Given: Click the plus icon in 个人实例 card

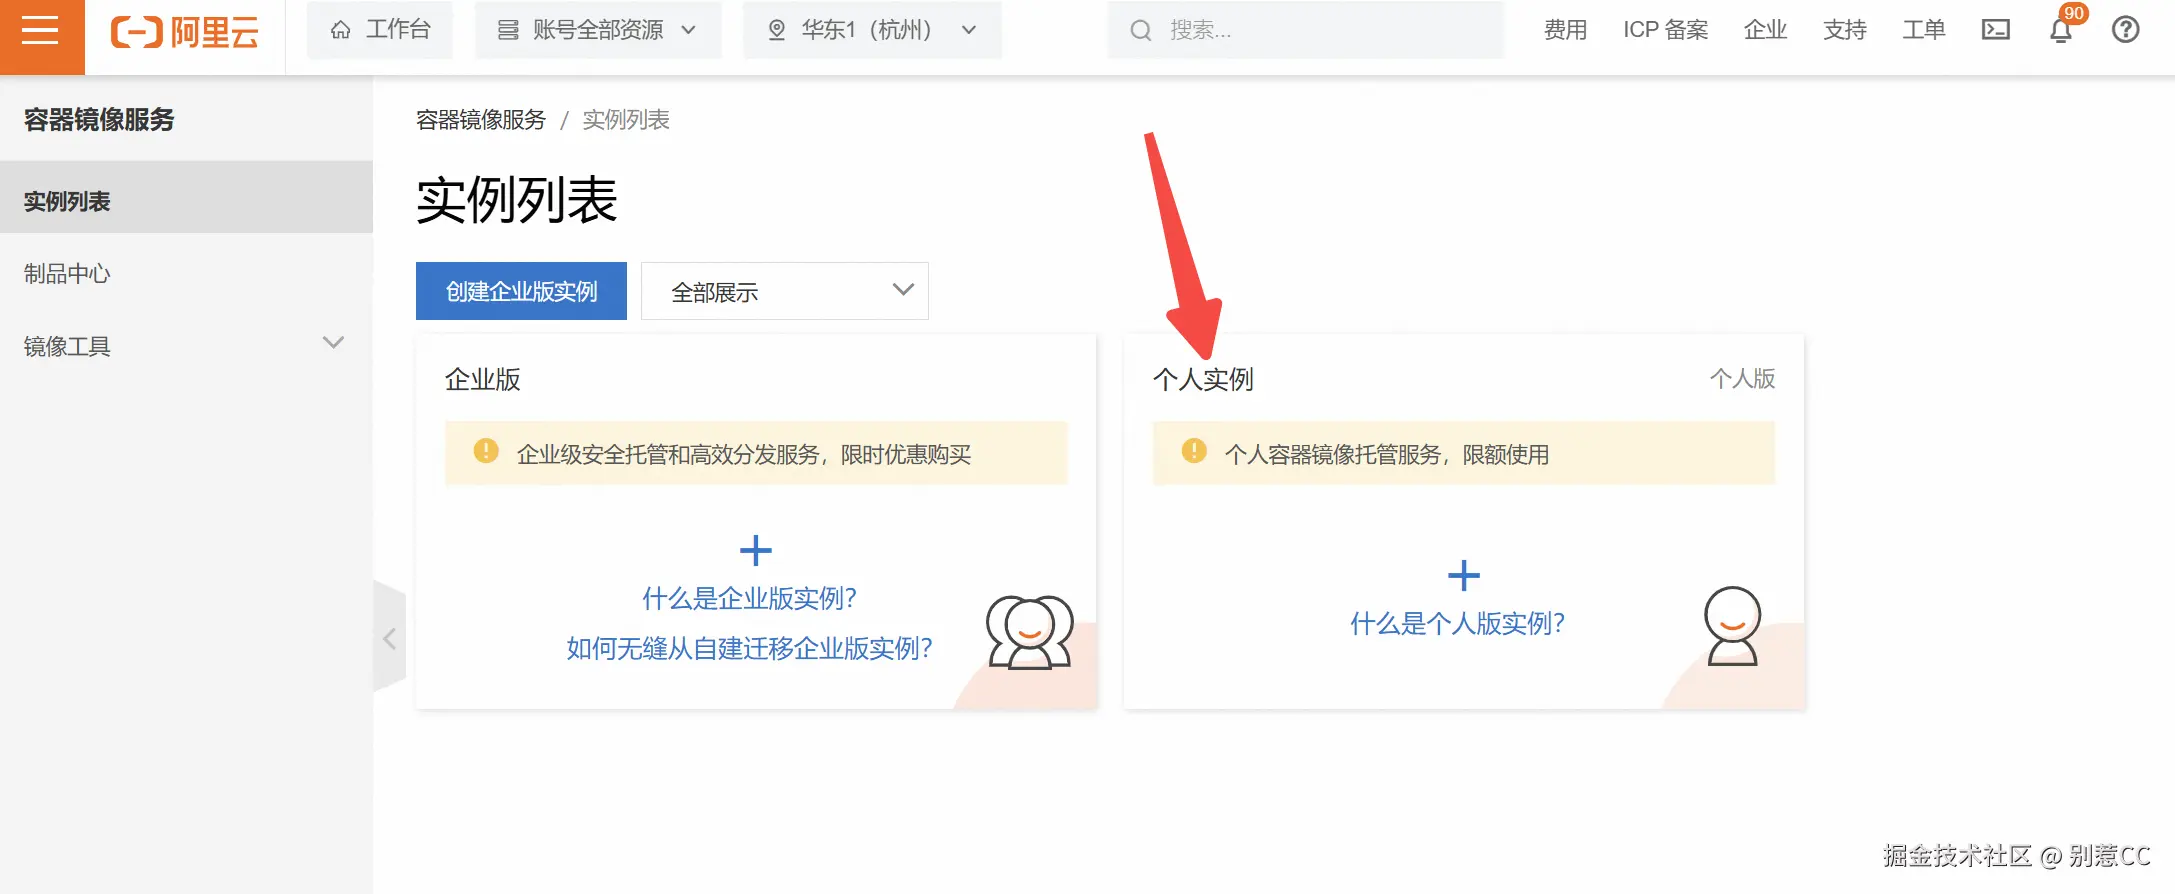Looking at the screenshot, I should (x=1464, y=575).
